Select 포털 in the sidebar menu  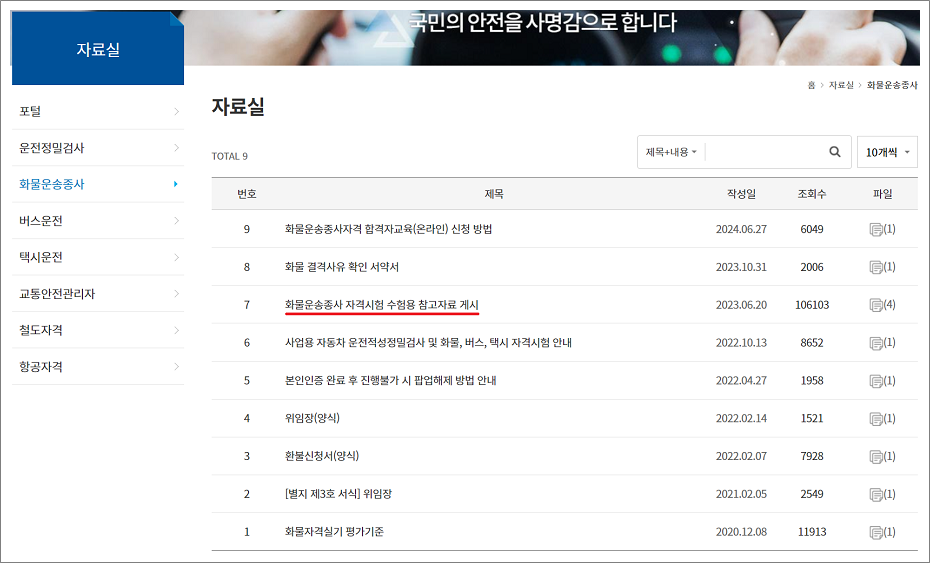[30, 111]
